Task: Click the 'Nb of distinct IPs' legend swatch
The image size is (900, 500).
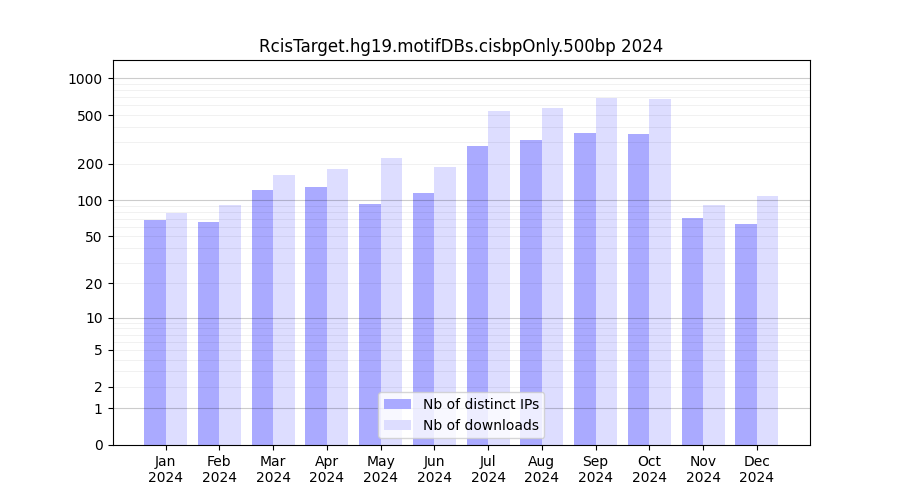Action: (x=397, y=404)
